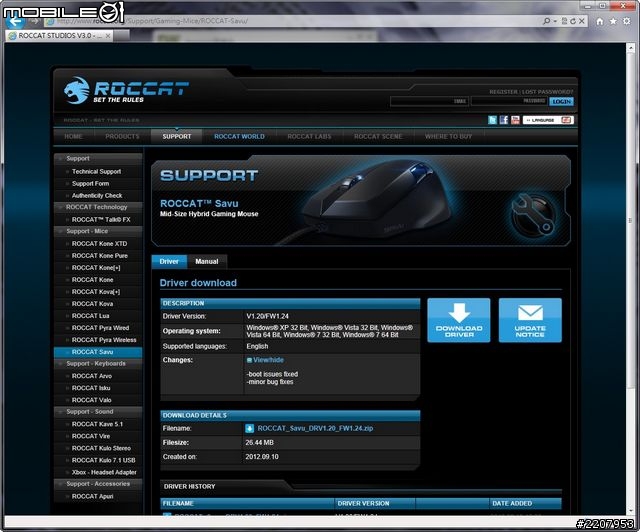Open Authenticity Check in sidebar

97,196
